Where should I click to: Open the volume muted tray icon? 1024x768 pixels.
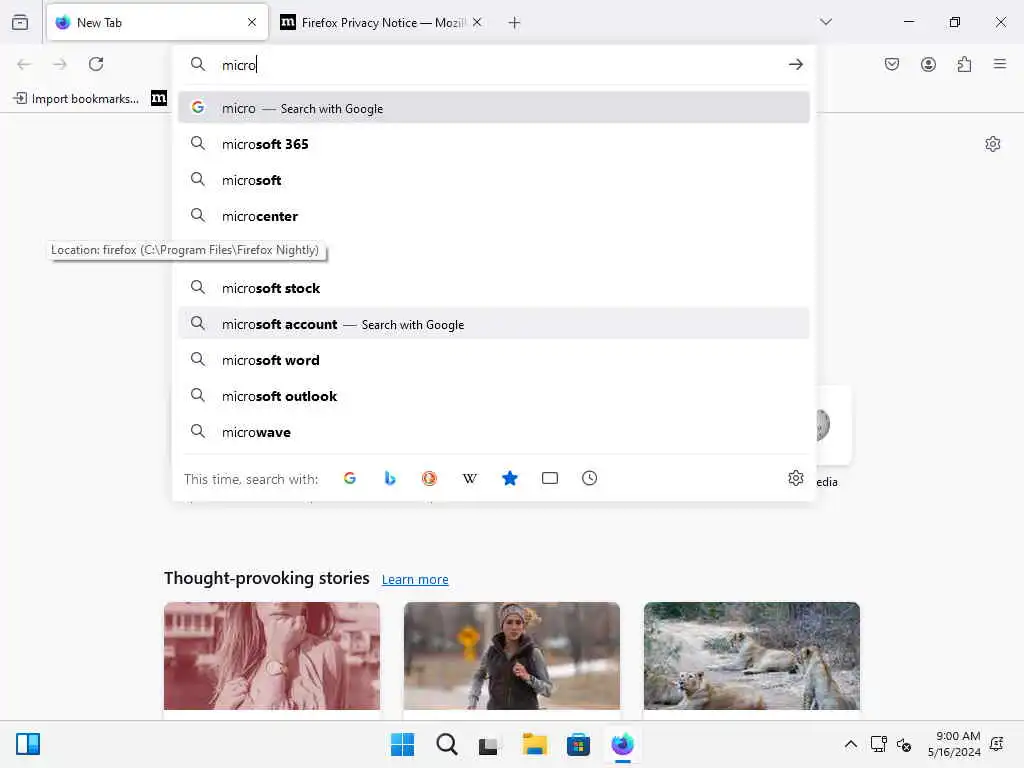tap(904, 744)
